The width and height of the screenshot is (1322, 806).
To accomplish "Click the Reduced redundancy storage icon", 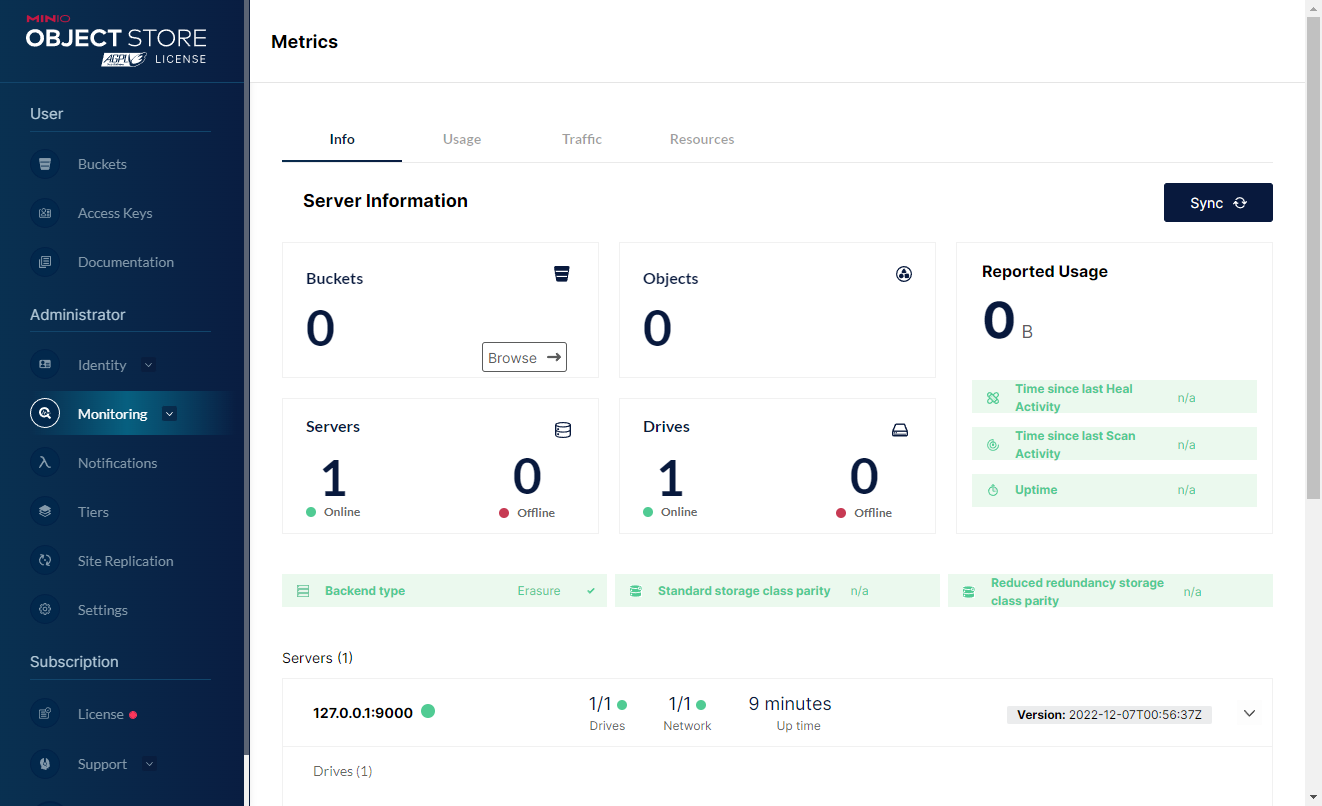I will pos(968,592).
